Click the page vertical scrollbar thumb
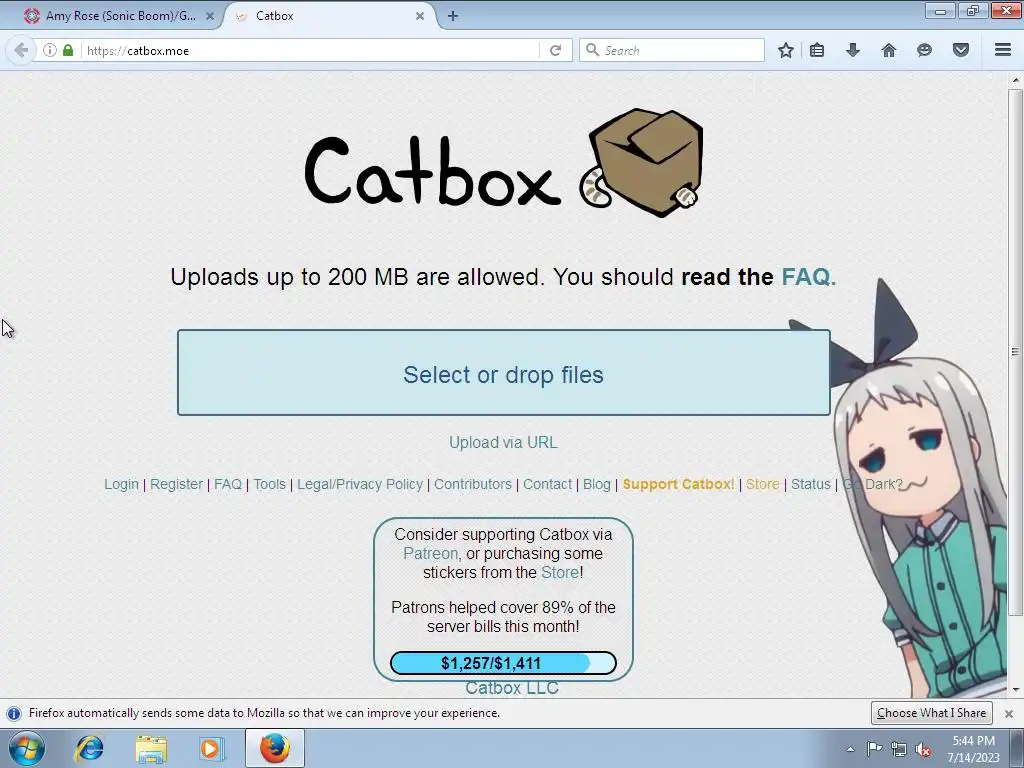This screenshot has width=1024, height=768. point(1015,353)
